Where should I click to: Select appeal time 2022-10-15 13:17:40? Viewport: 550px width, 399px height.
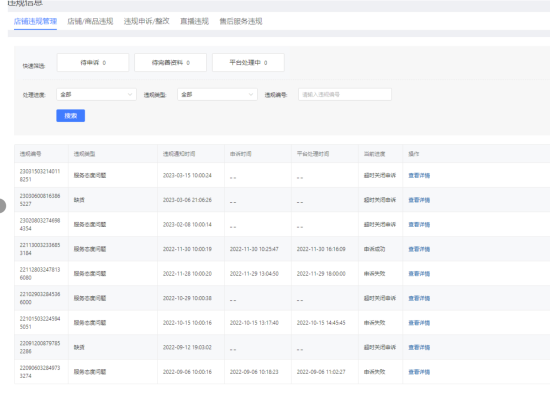[x=254, y=323]
